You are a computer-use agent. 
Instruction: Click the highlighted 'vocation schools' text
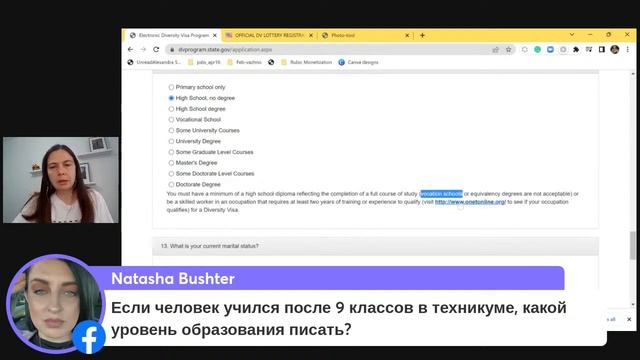(441, 194)
